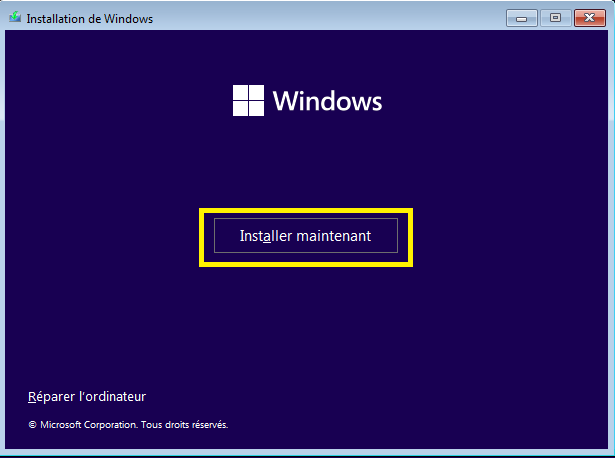Click the Installation de Windows title text
The height and width of the screenshot is (458, 615).
[x=90, y=18]
